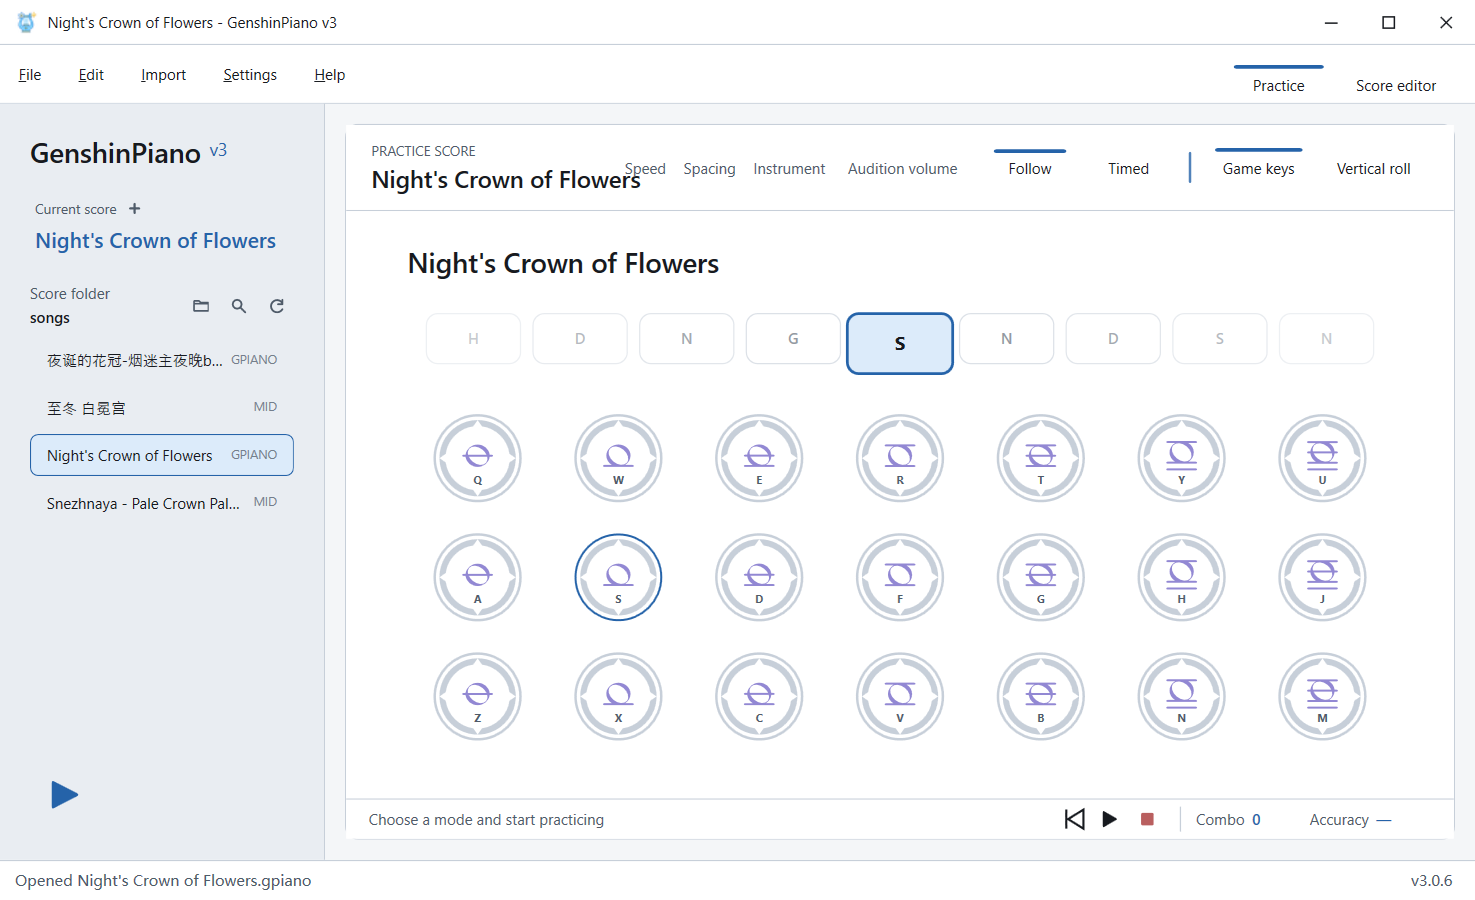Image resolution: width=1475 pixels, height=900 pixels.
Task: Hit the Q key in the top row
Action: [478, 458]
